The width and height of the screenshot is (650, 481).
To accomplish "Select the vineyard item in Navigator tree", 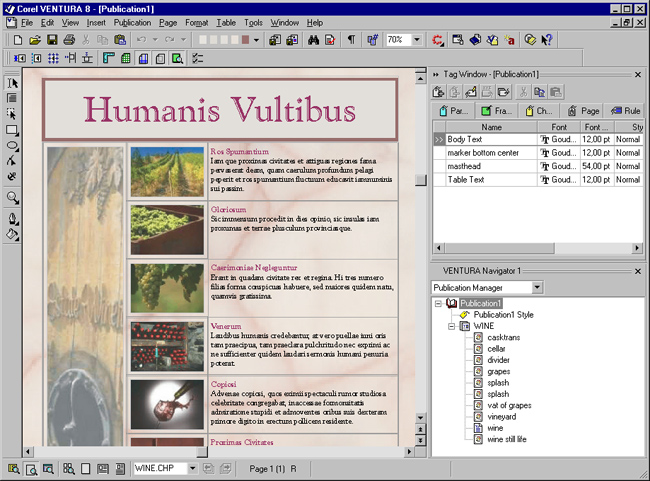I will point(503,416).
